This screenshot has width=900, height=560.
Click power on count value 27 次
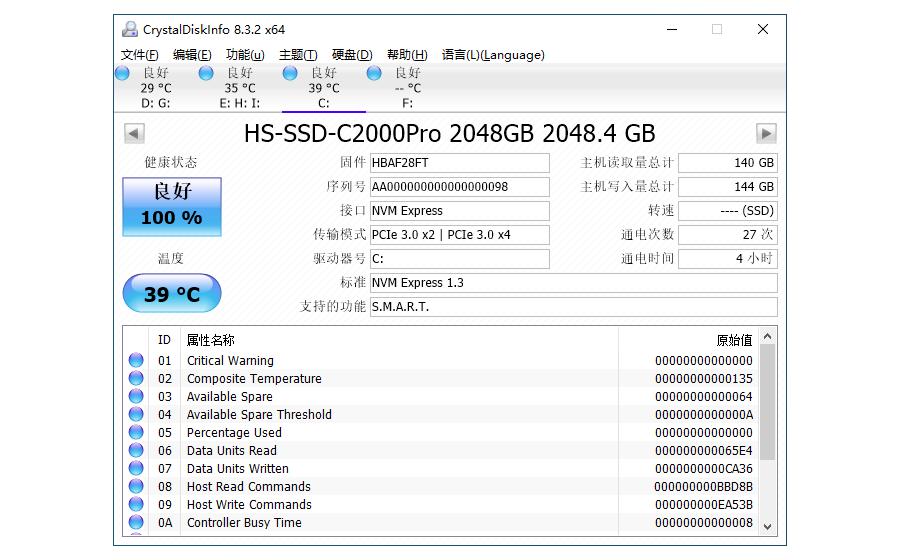[x=728, y=235]
